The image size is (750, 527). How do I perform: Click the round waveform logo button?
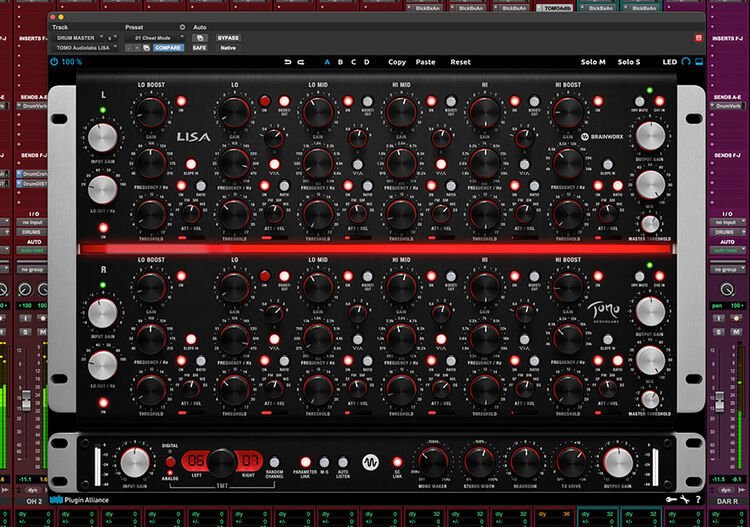pos(369,463)
